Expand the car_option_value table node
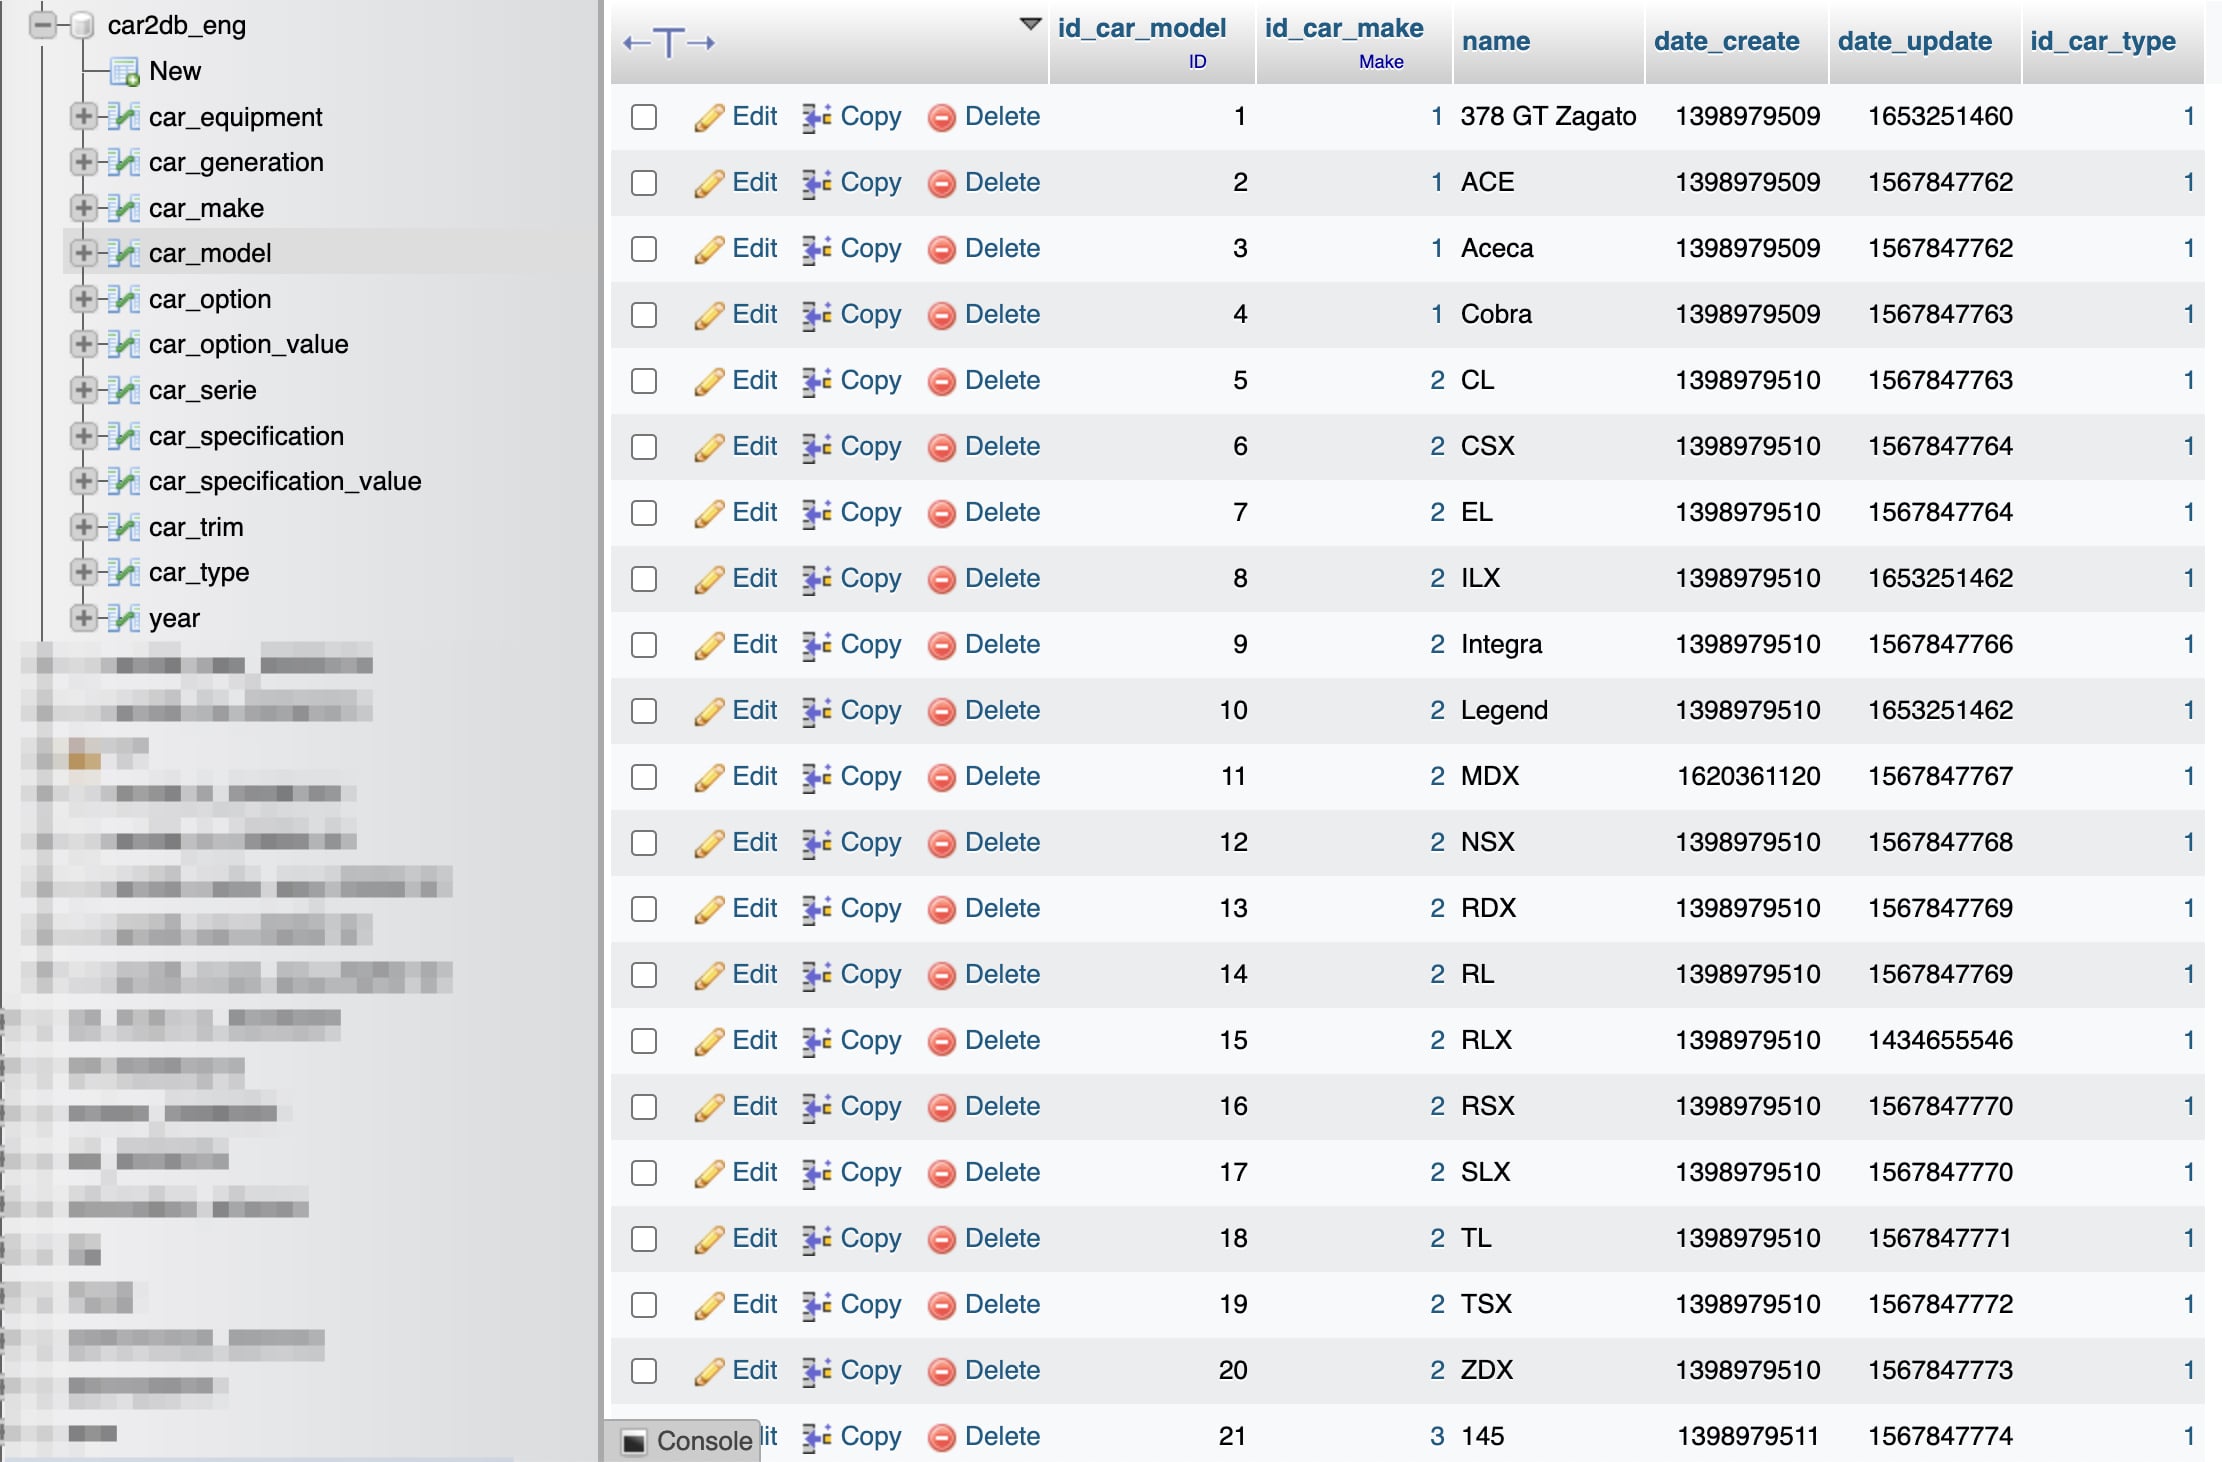This screenshot has height=1462, width=2222. click(x=84, y=344)
